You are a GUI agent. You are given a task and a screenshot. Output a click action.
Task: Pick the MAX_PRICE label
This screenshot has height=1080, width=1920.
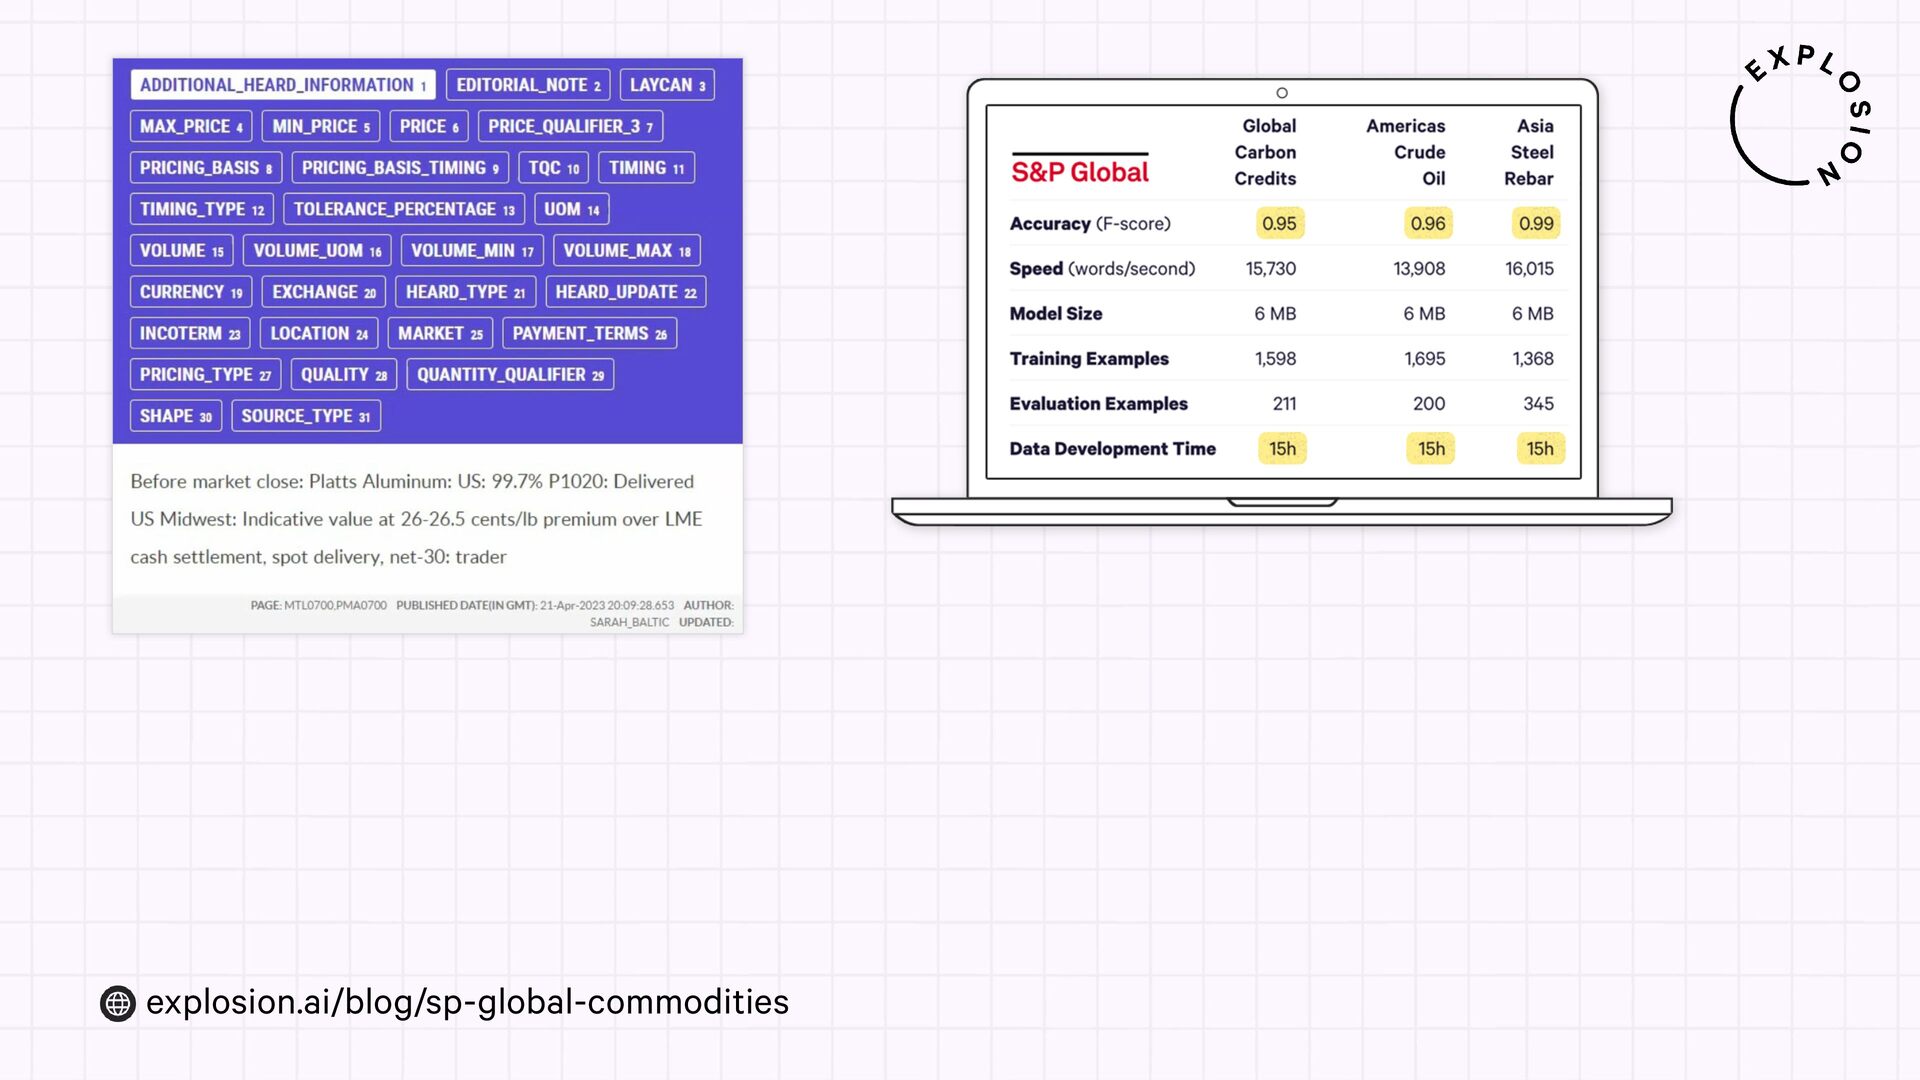pyautogui.click(x=191, y=127)
